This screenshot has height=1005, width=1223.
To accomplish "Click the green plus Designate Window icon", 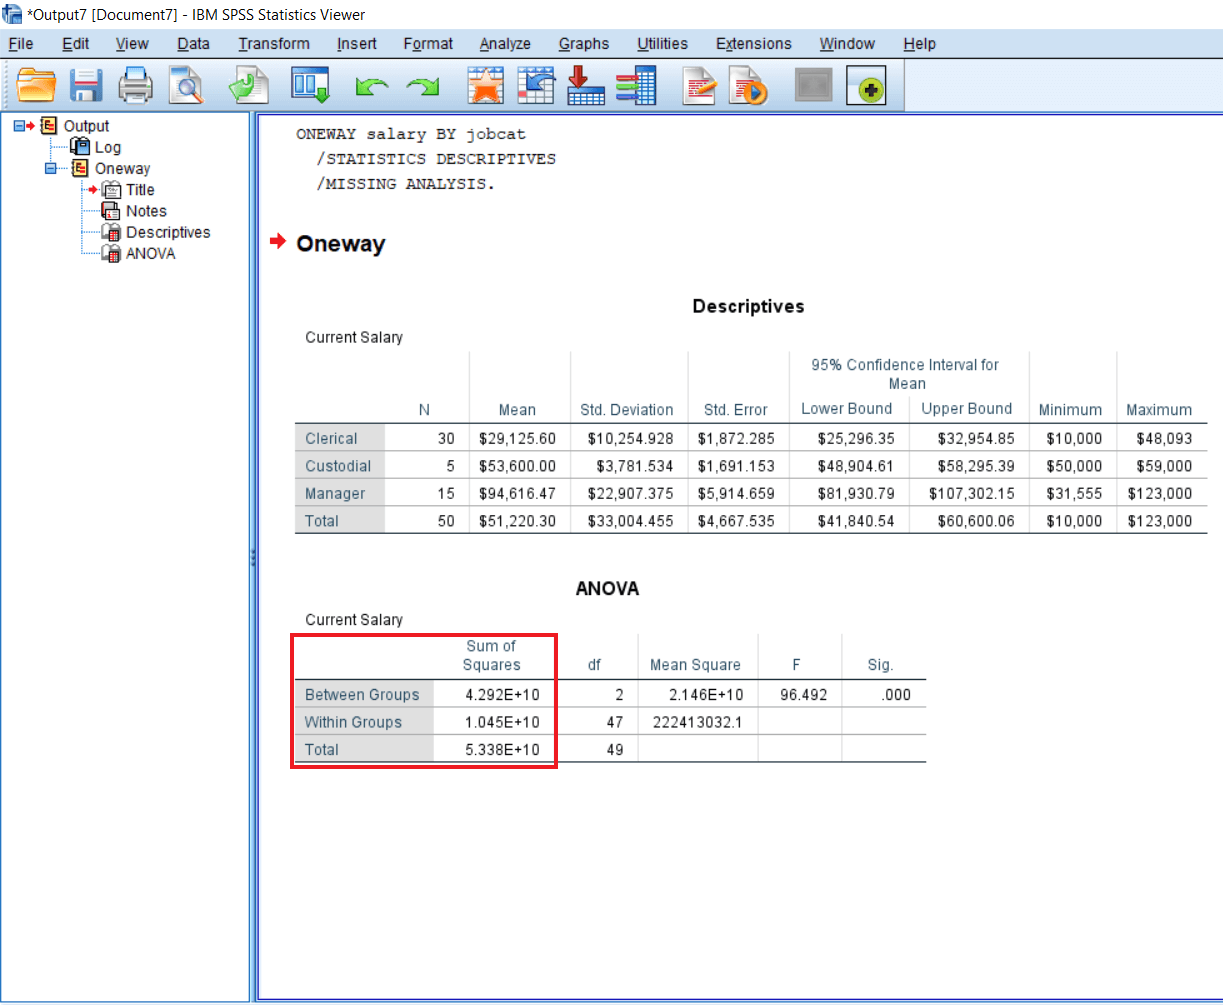I will (x=866, y=87).
